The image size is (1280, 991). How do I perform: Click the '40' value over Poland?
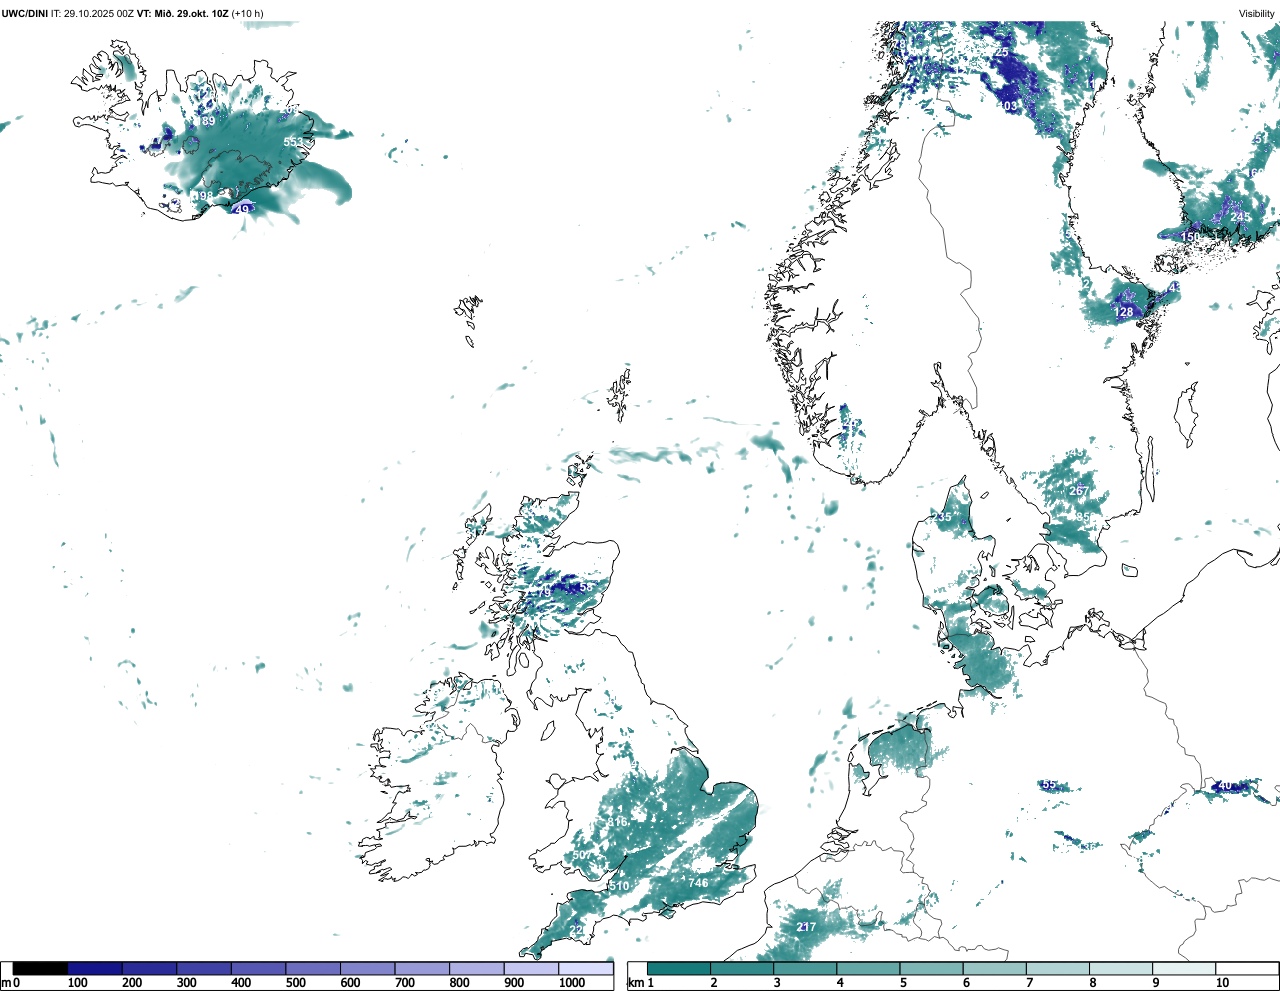[x=1225, y=785]
